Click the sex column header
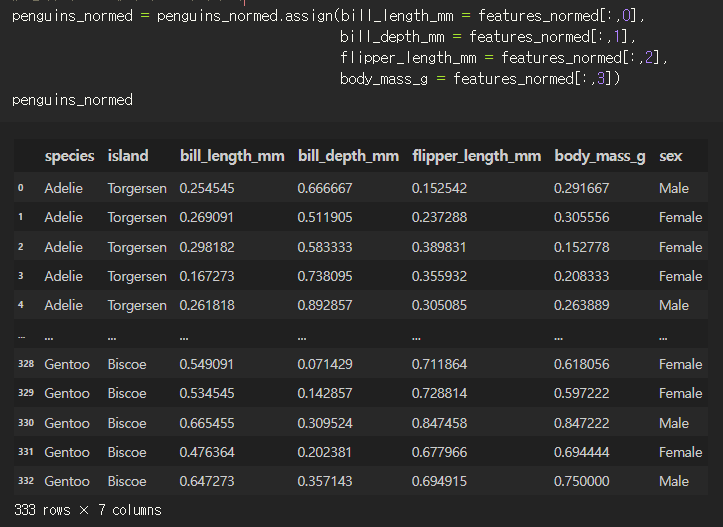The height and width of the screenshot is (527, 723). pos(670,156)
